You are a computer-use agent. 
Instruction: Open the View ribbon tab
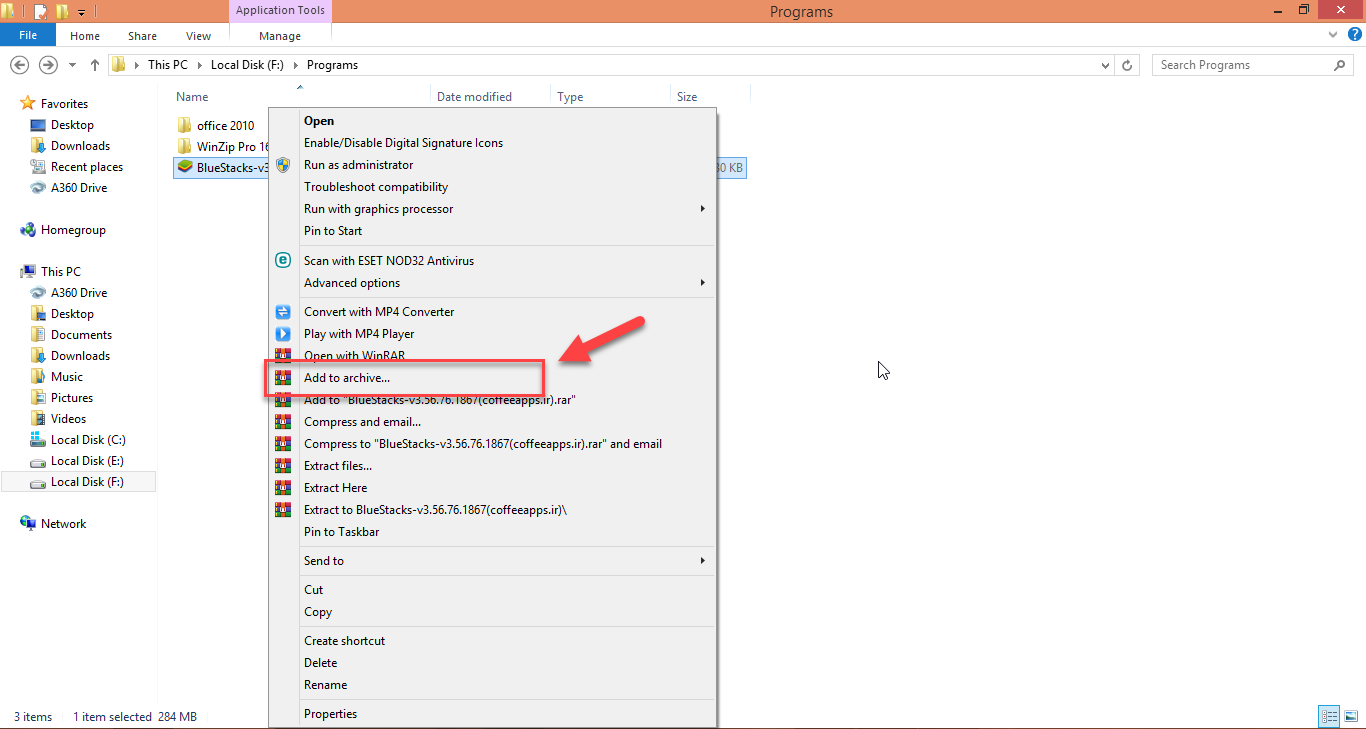tap(198, 36)
